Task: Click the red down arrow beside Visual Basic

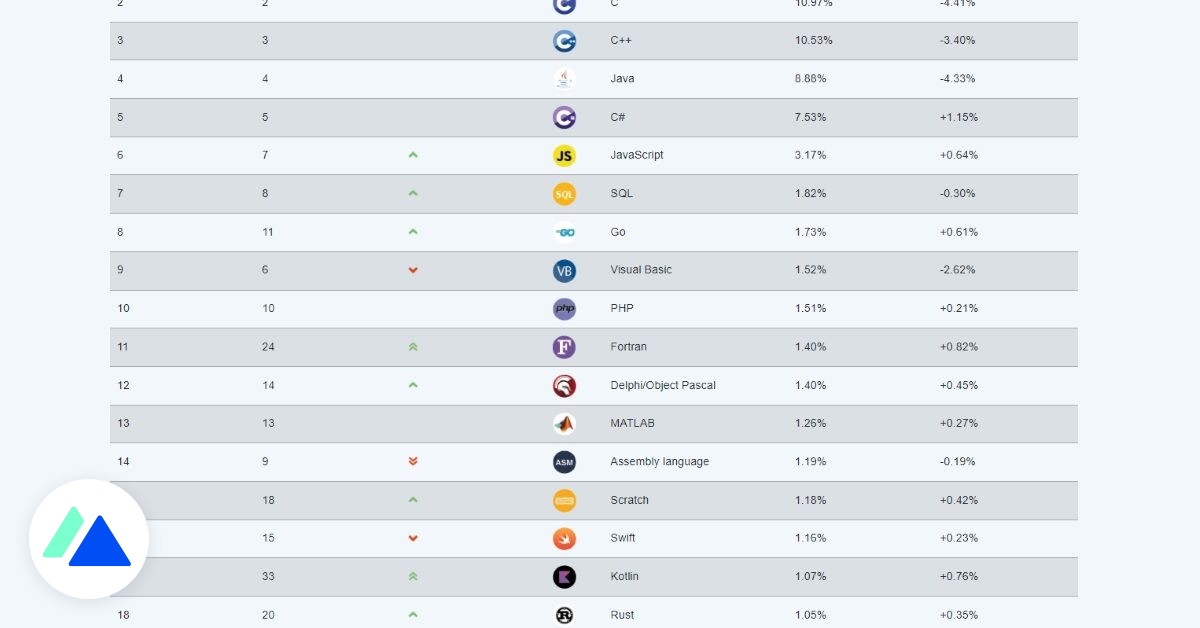Action: pos(413,270)
